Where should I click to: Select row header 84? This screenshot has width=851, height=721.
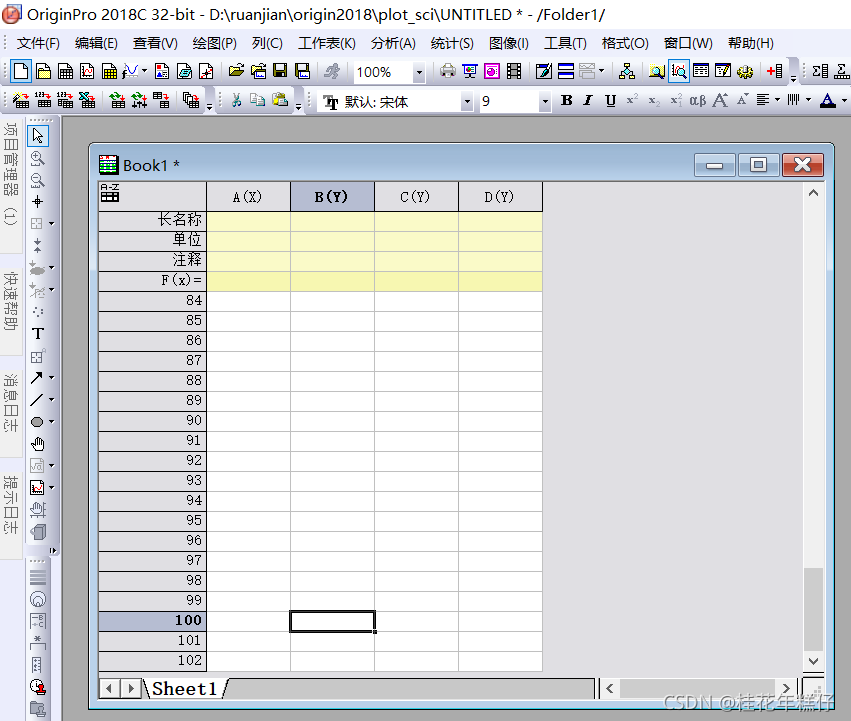tap(153, 301)
